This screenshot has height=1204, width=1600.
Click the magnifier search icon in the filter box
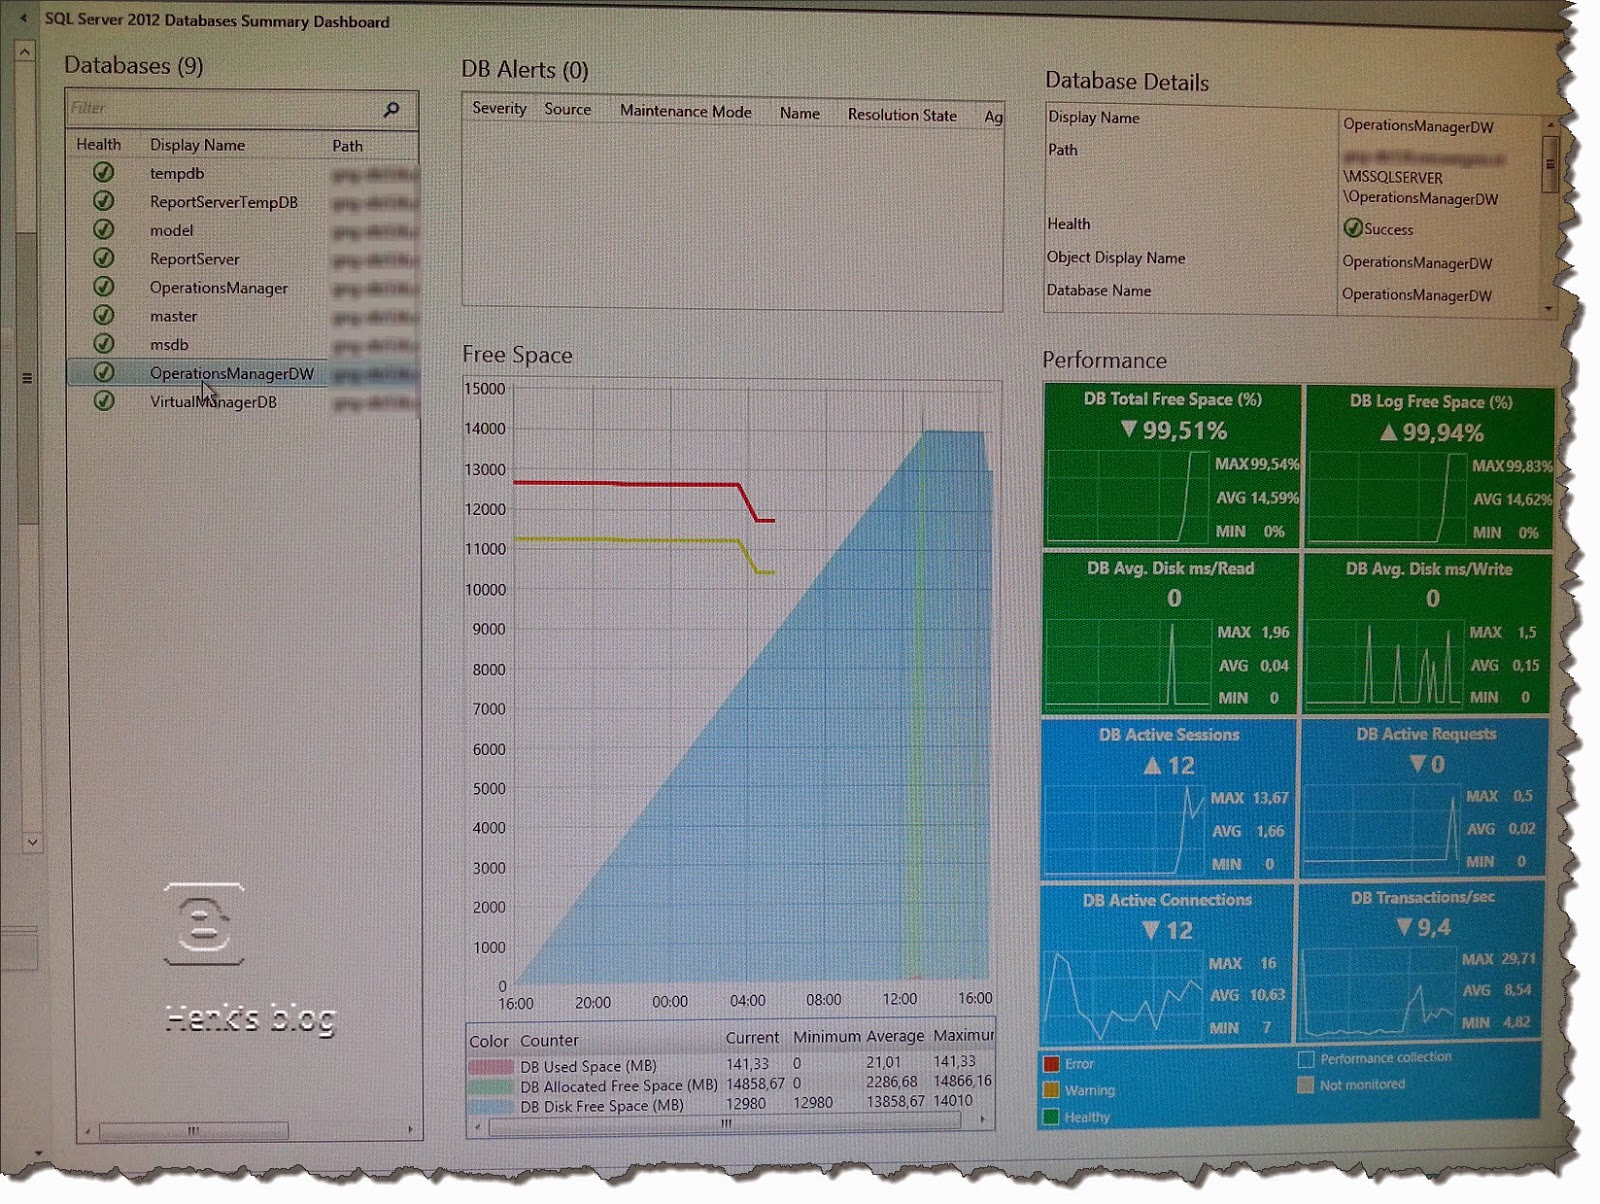pyautogui.click(x=391, y=109)
